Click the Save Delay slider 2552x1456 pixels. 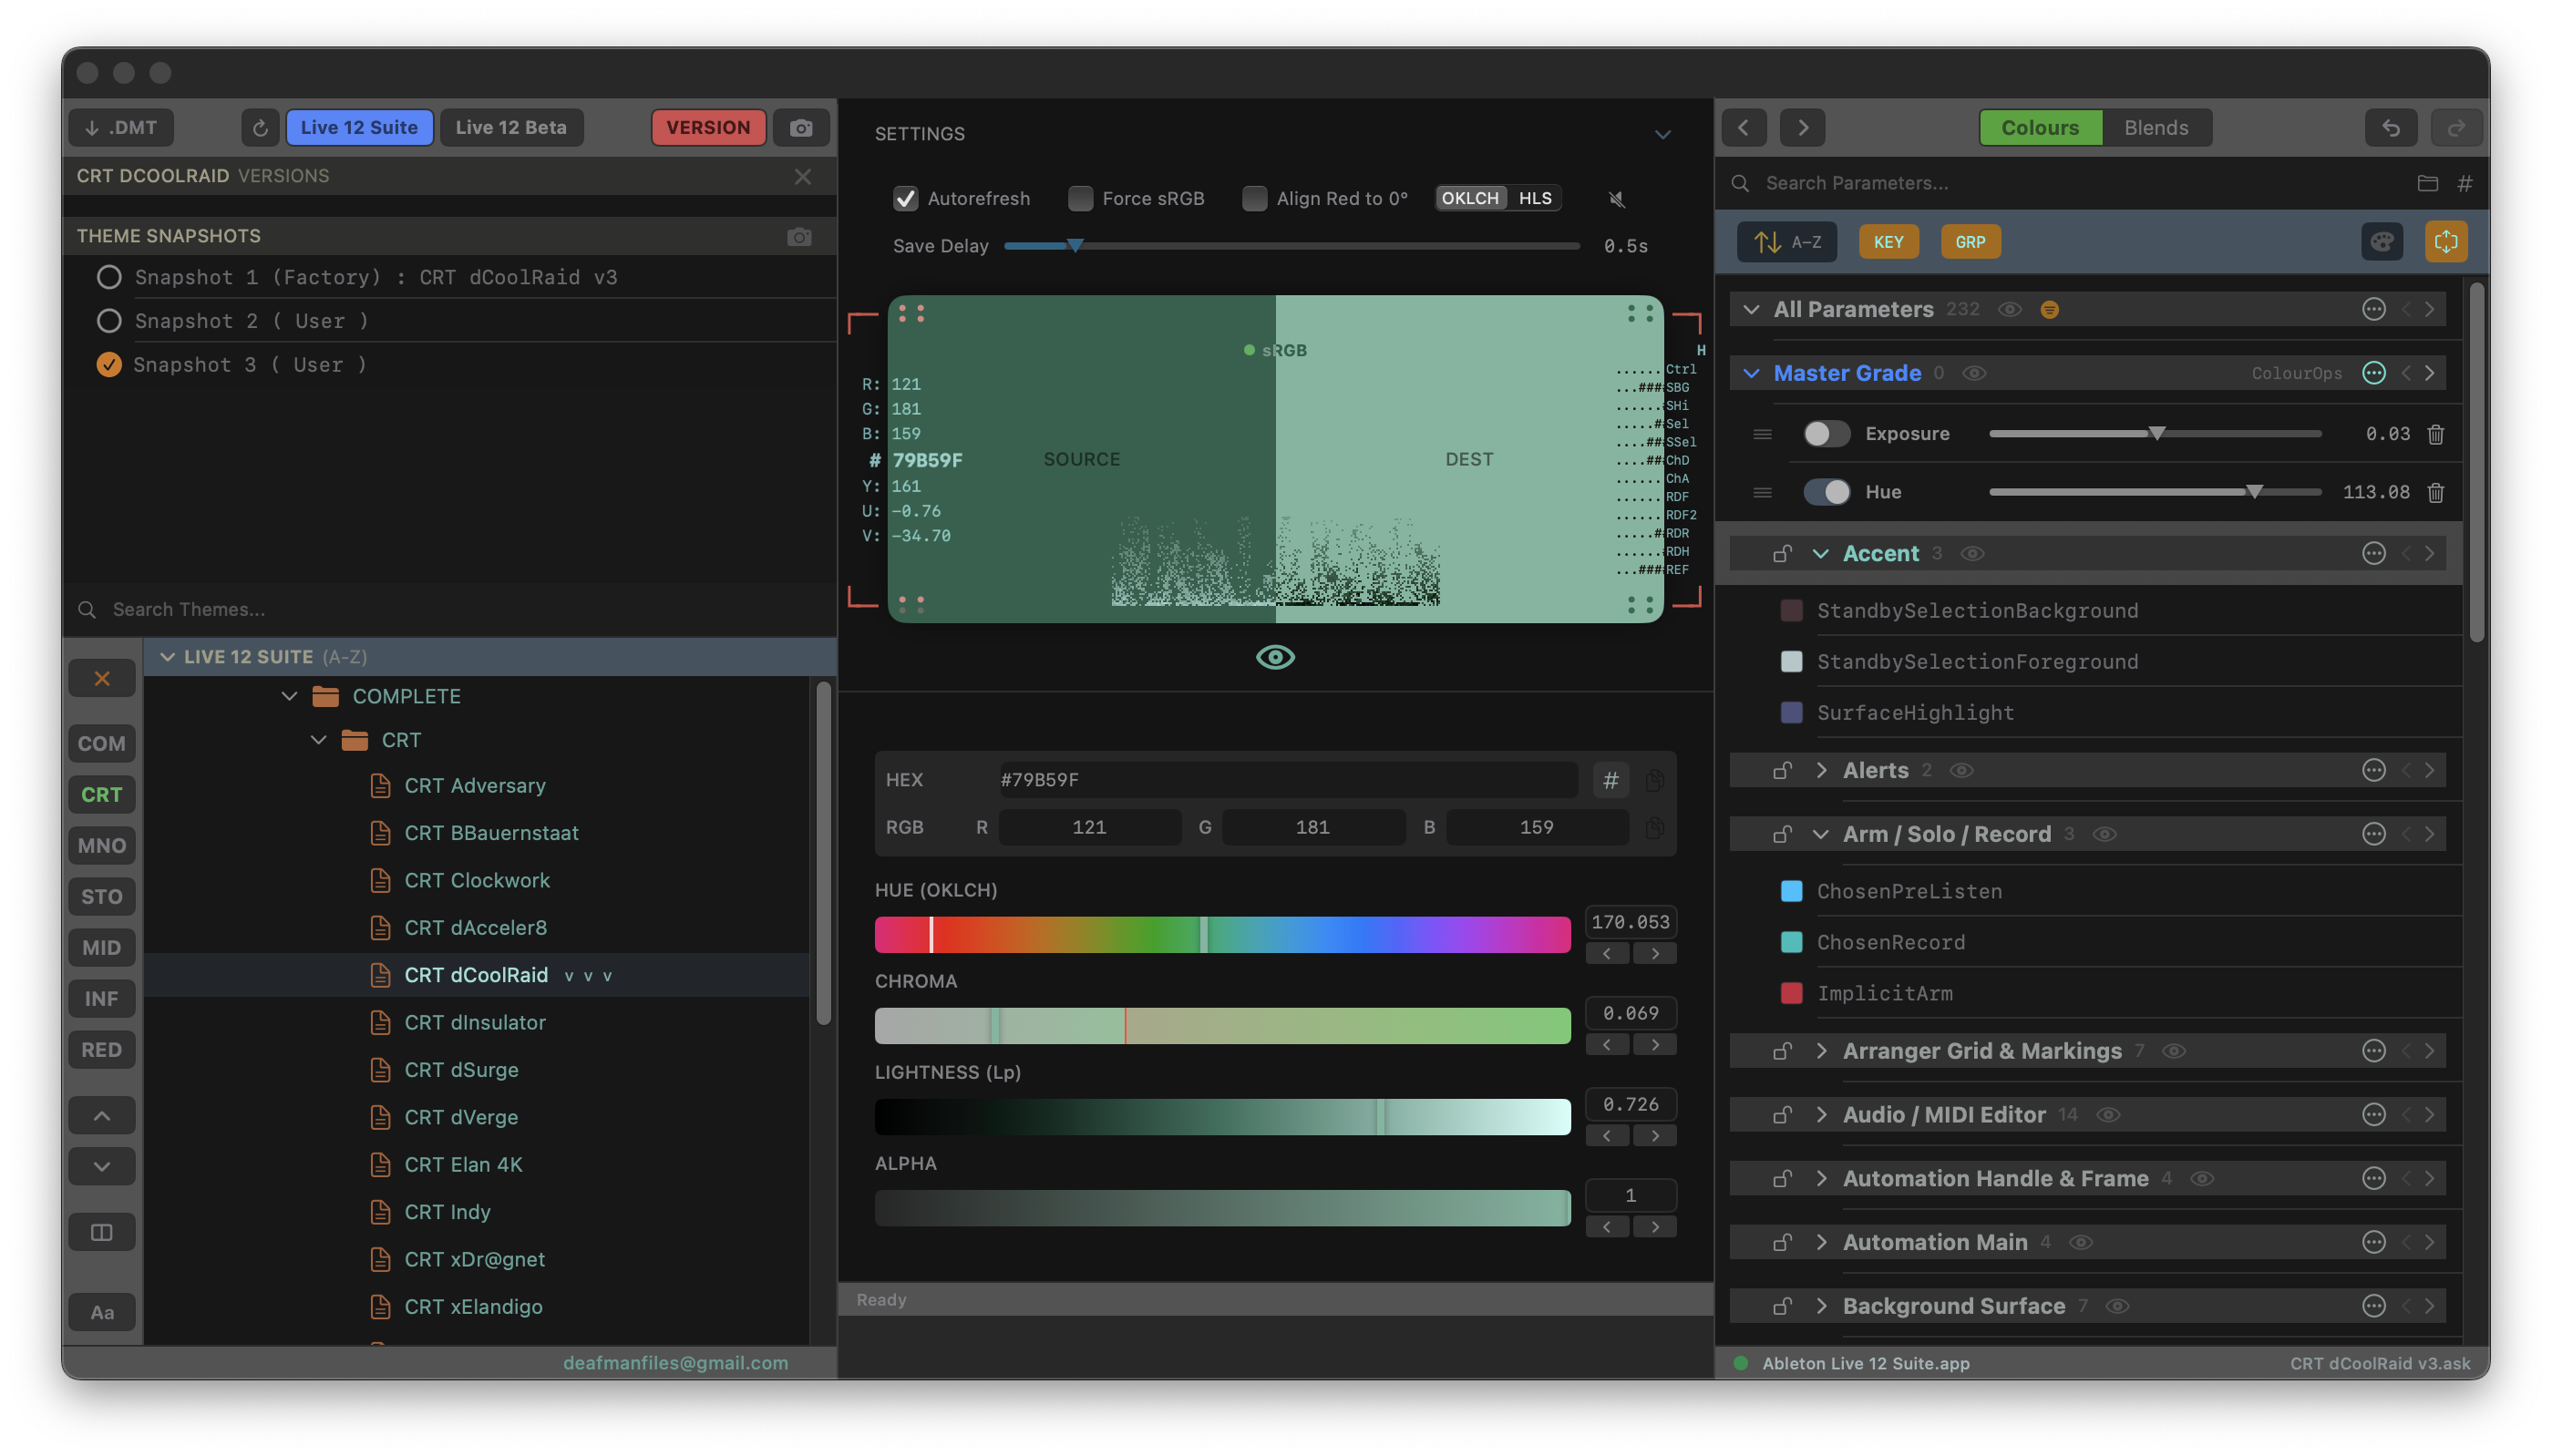(x=1291, y=246)
